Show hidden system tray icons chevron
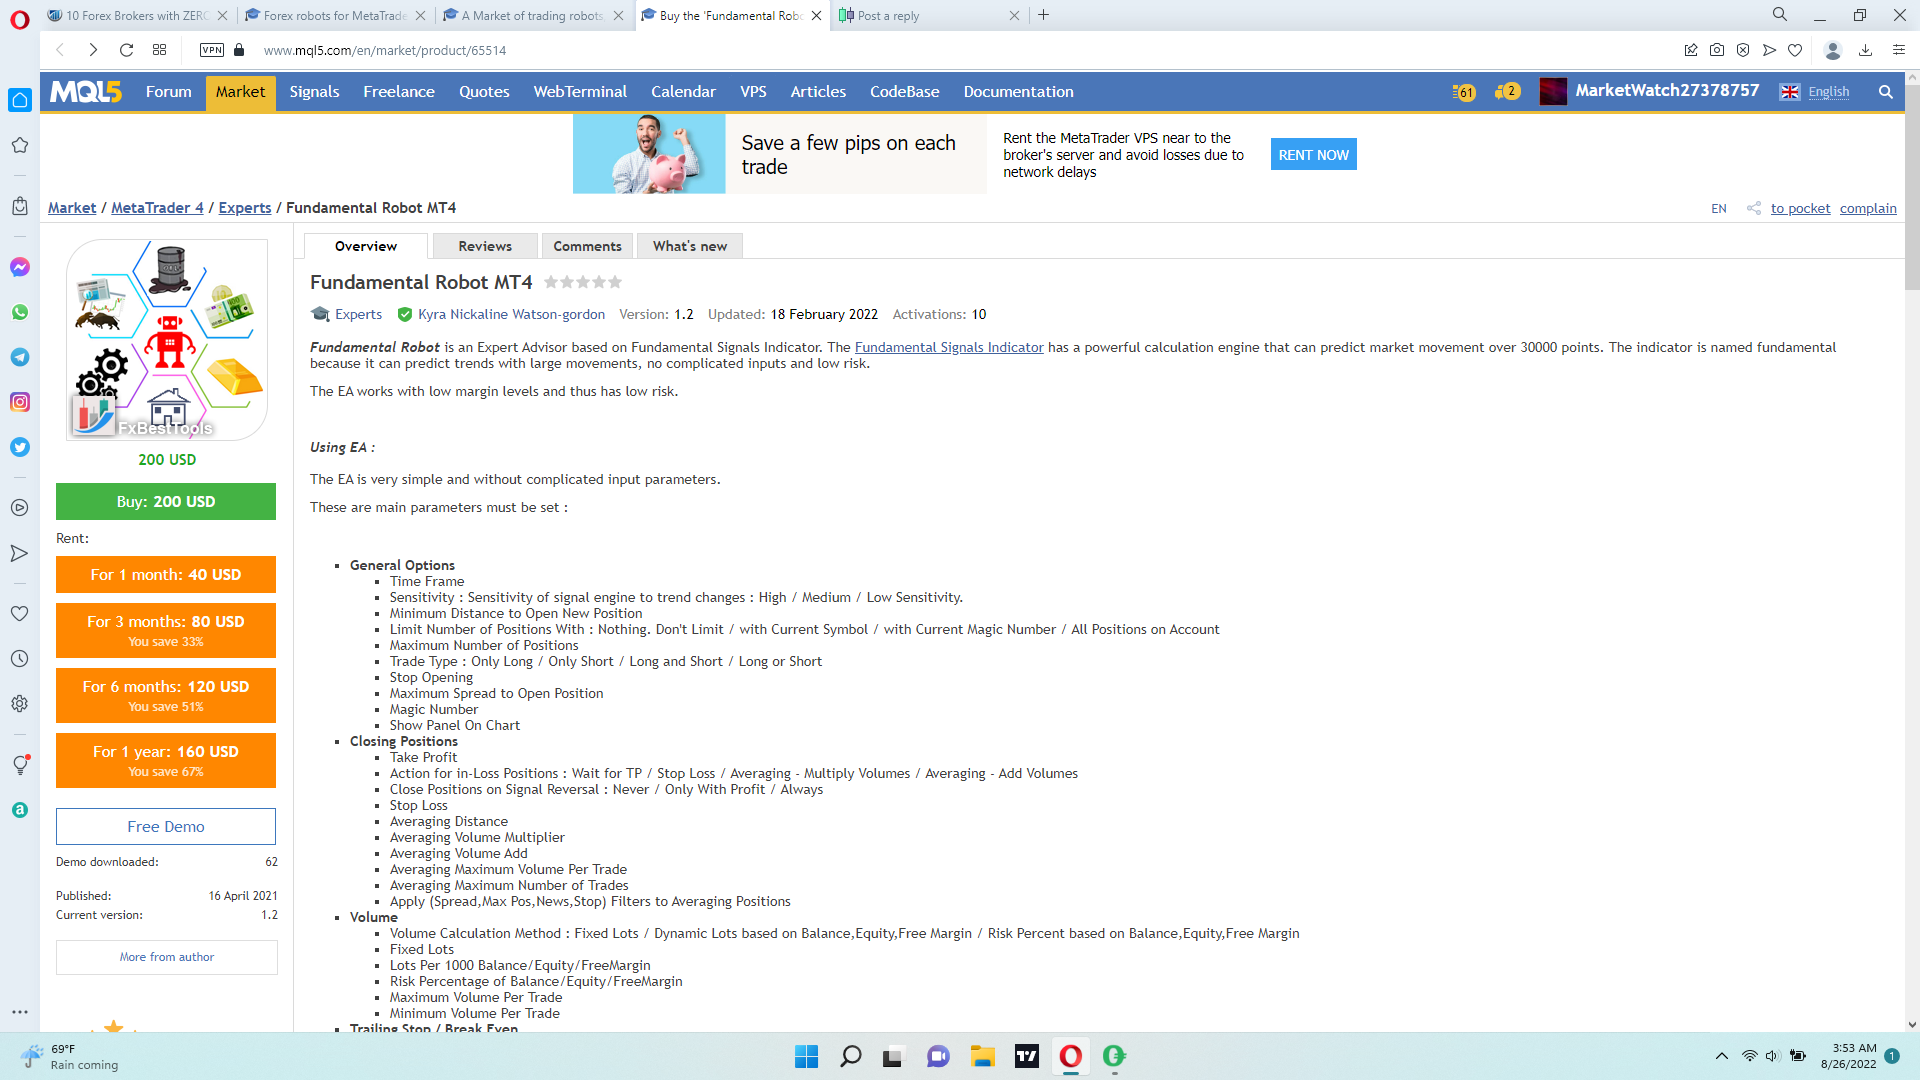This screenshot has width=1920, height=1080. 1721,1056
